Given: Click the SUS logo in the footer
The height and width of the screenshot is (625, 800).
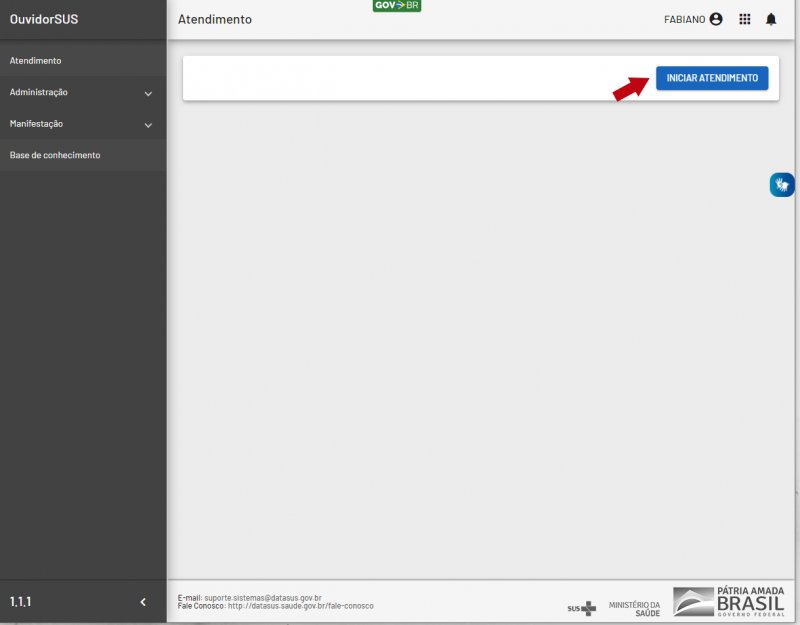Looking at the screenshot, I should tap(581, 607).
